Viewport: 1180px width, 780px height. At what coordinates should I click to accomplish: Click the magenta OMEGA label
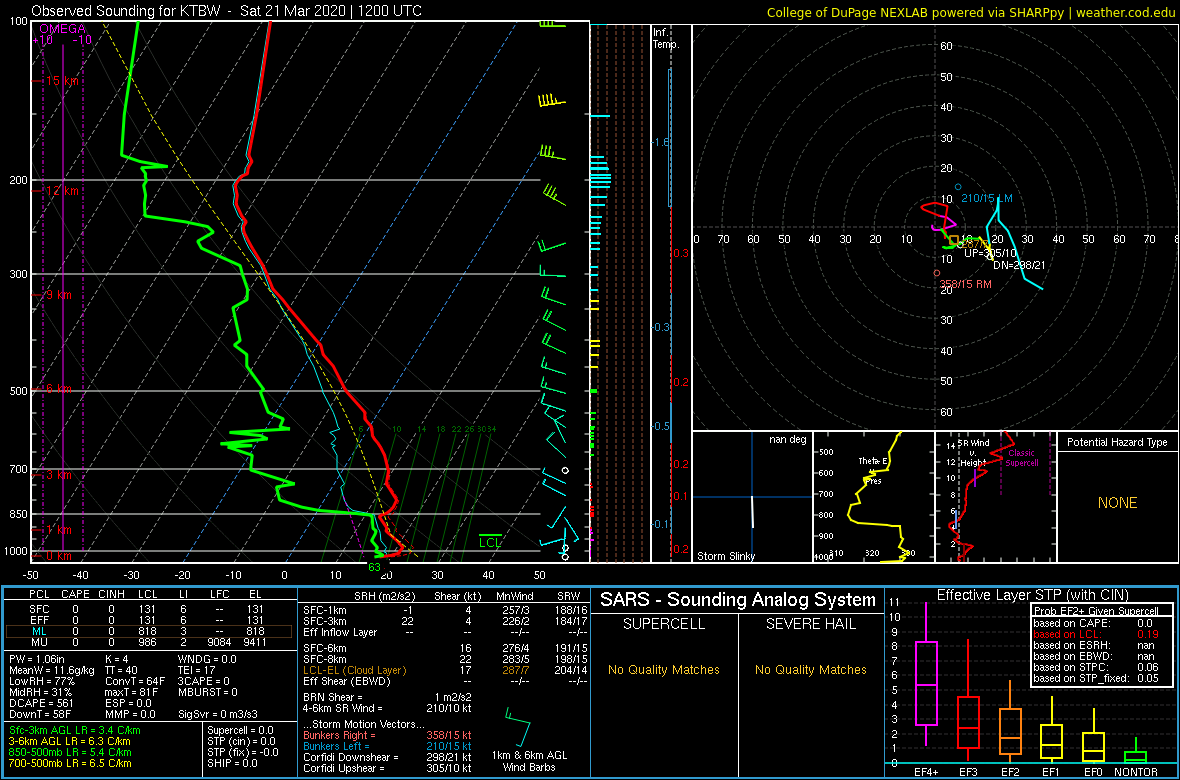62,29
